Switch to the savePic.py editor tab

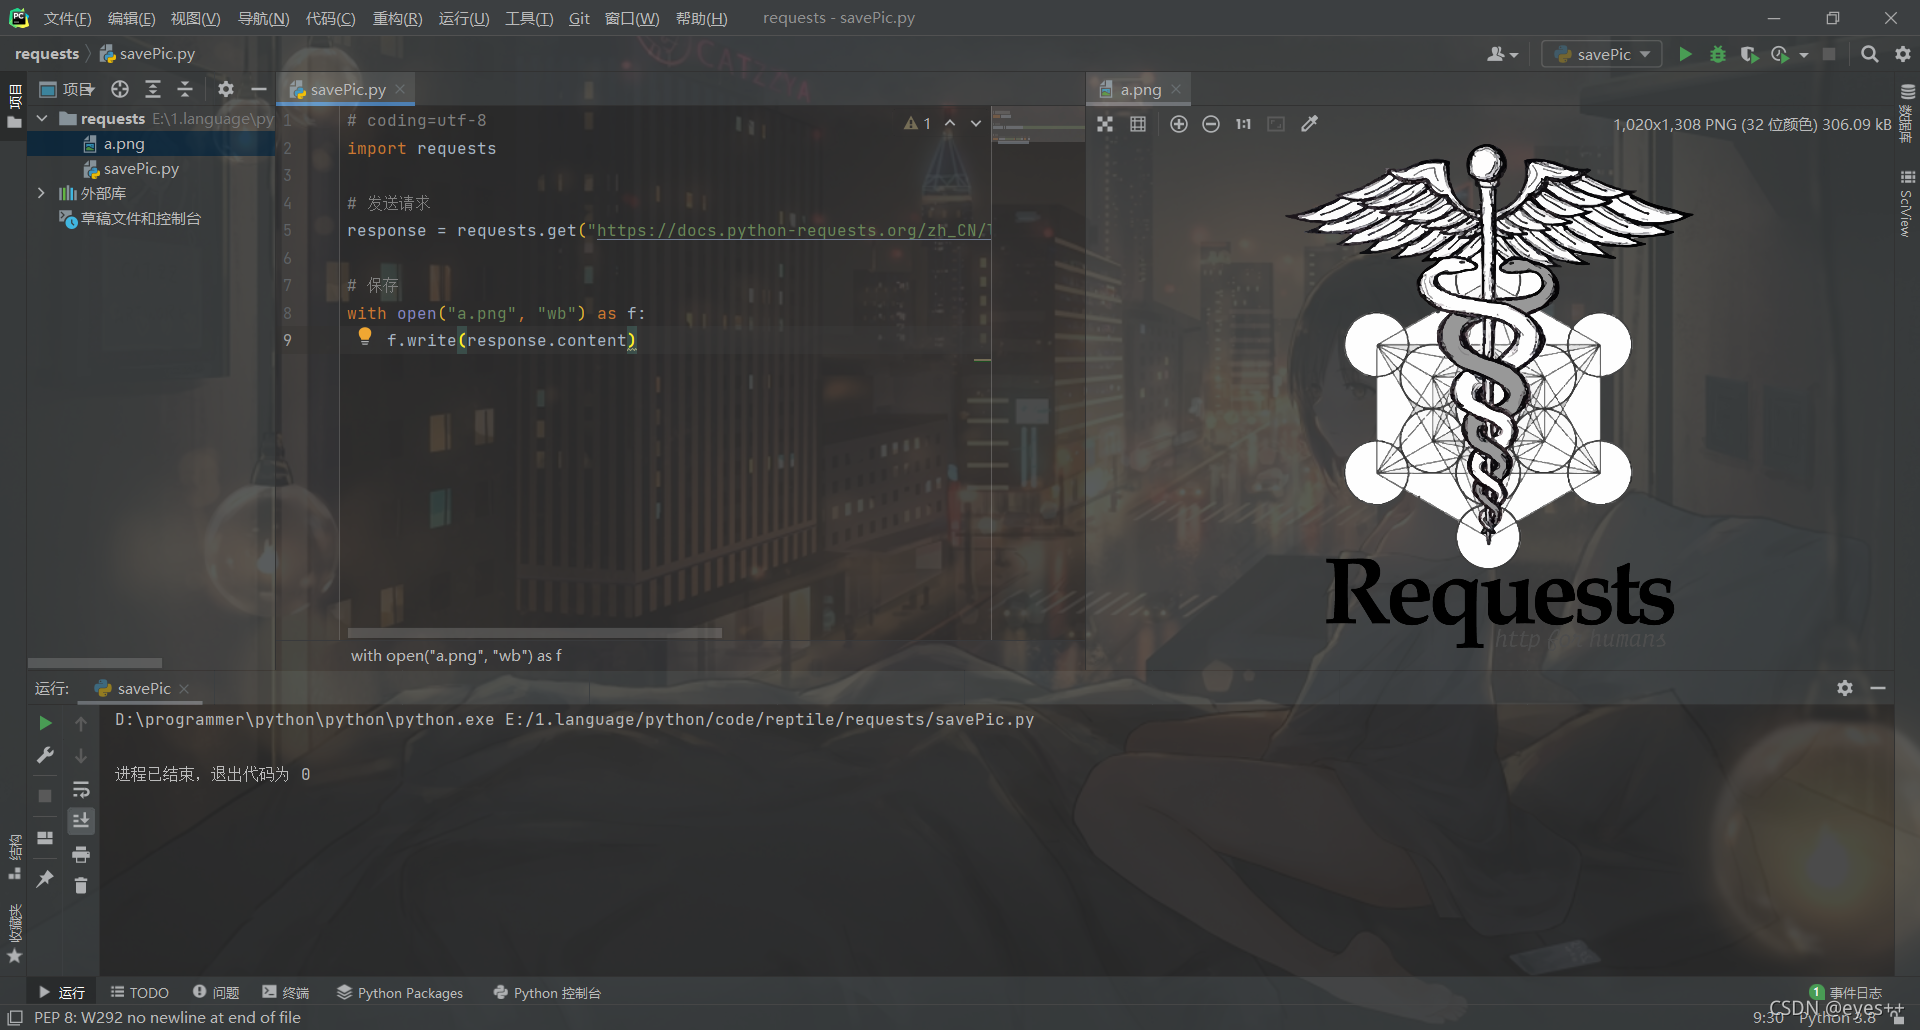click(x=347, y=89)
